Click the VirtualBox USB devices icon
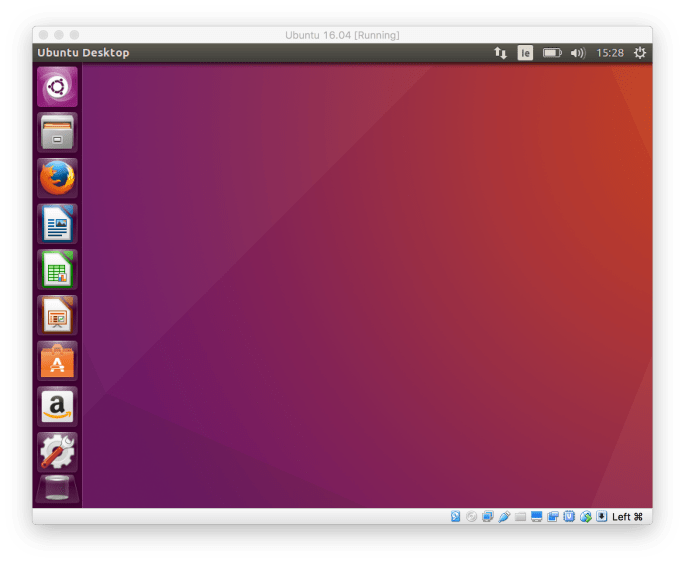Screen dimensions: 685x563 click(504, 517)
